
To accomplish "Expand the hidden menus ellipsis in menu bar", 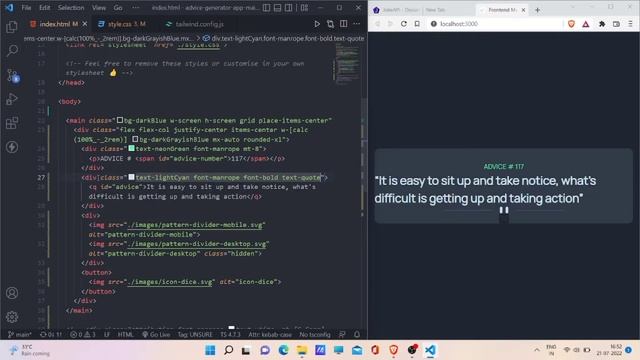I will 136,8.
